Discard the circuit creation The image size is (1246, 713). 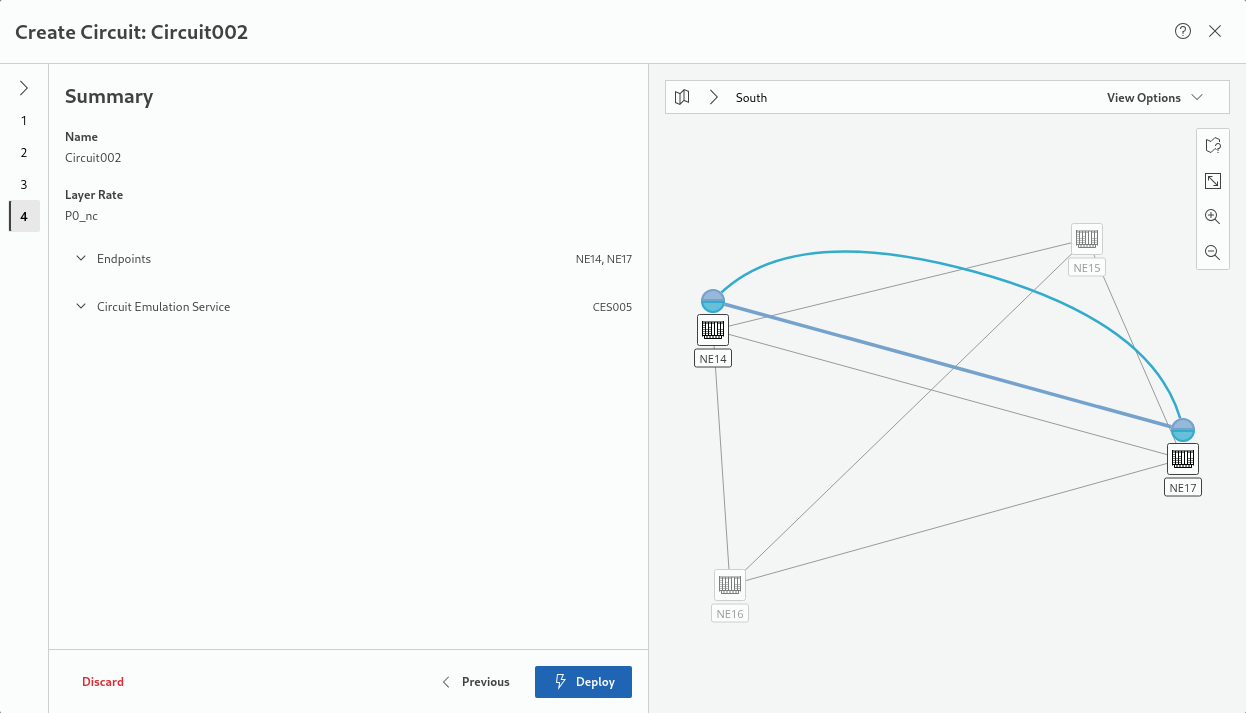coord(103,682)
